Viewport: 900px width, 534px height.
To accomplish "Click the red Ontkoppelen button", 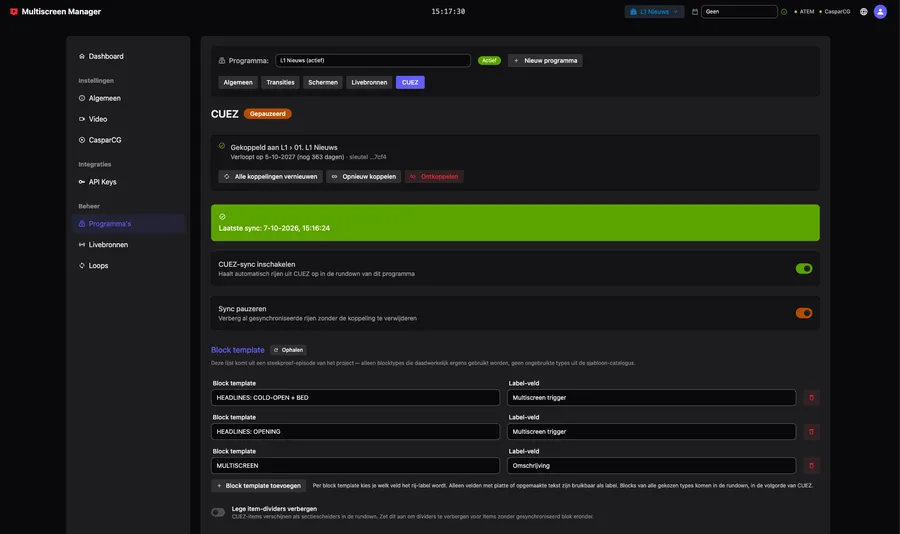I will [x=434, y=177].
